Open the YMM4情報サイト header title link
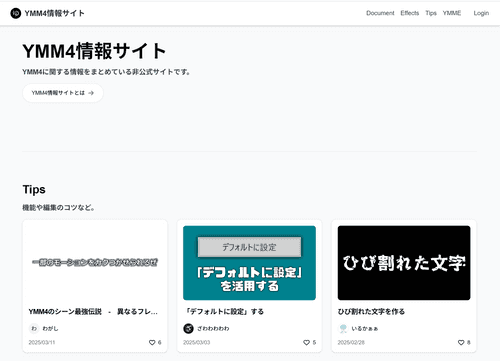The image size is (500, 361). click(x=54, y=13)
